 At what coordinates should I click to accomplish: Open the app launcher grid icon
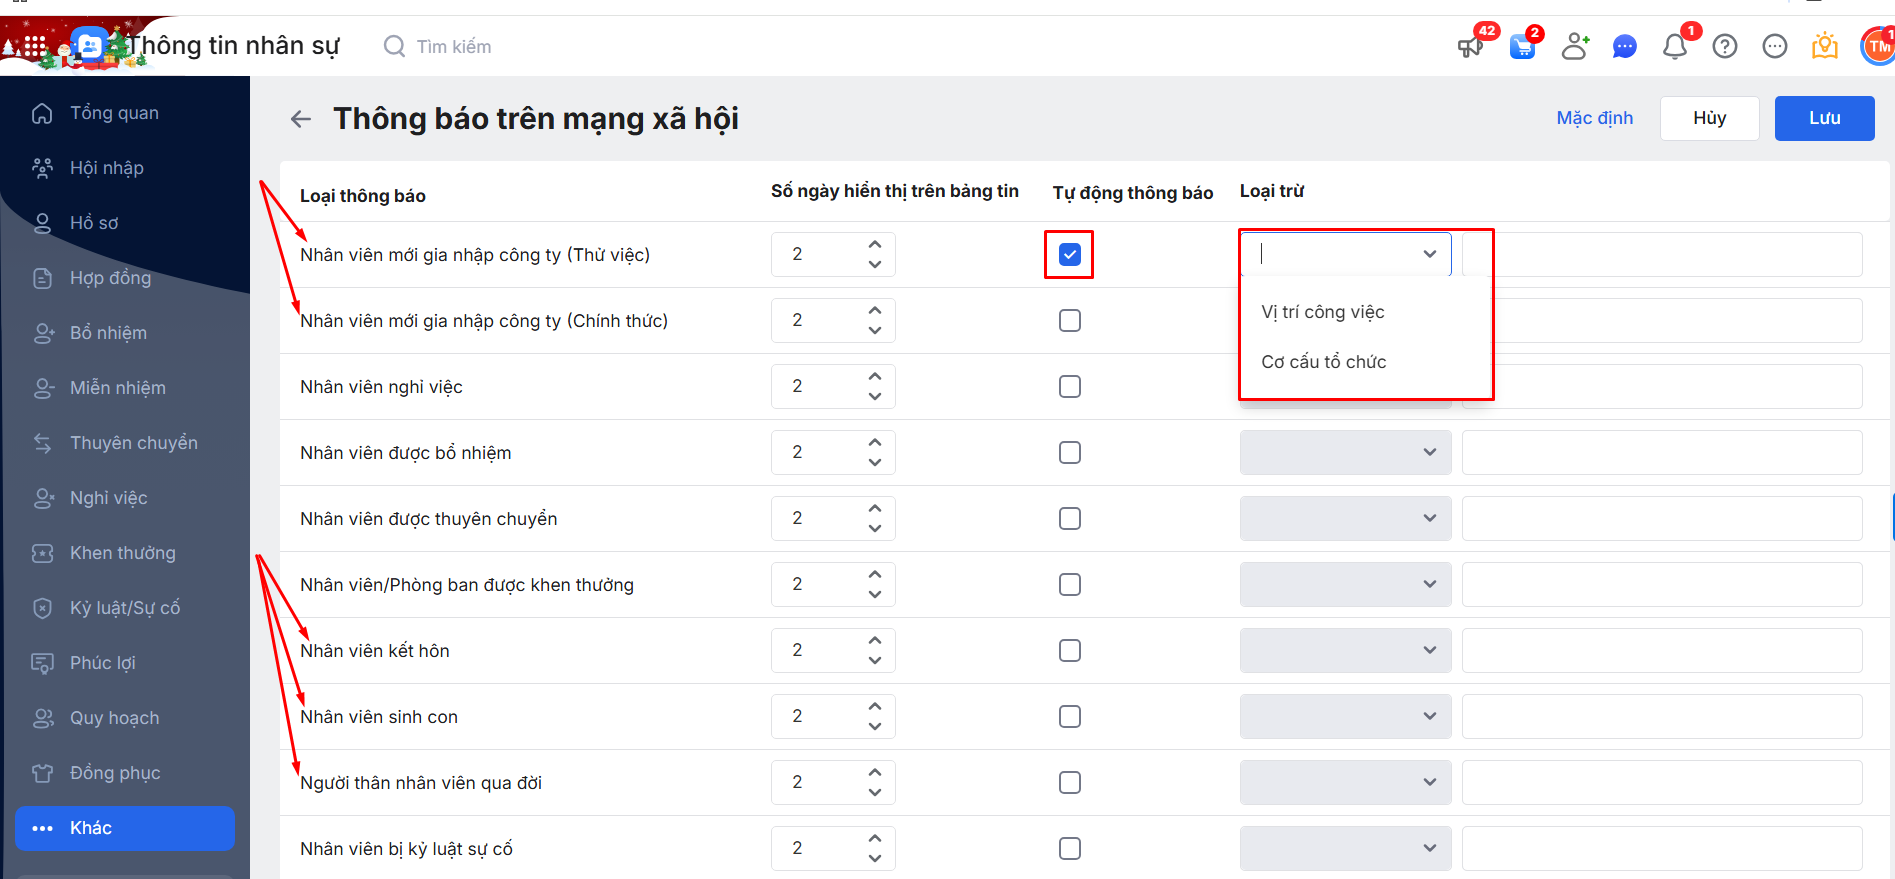tap(35, 46)
